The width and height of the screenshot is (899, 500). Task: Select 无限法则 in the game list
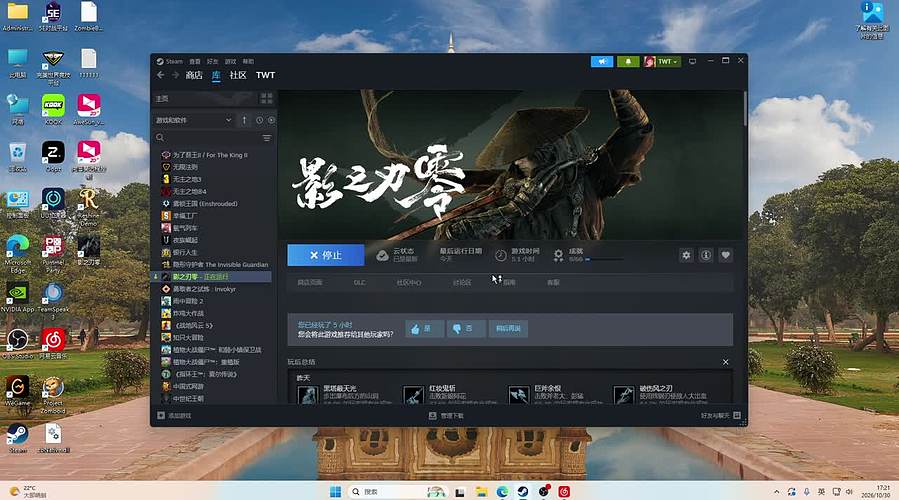[x=185, y=167]
